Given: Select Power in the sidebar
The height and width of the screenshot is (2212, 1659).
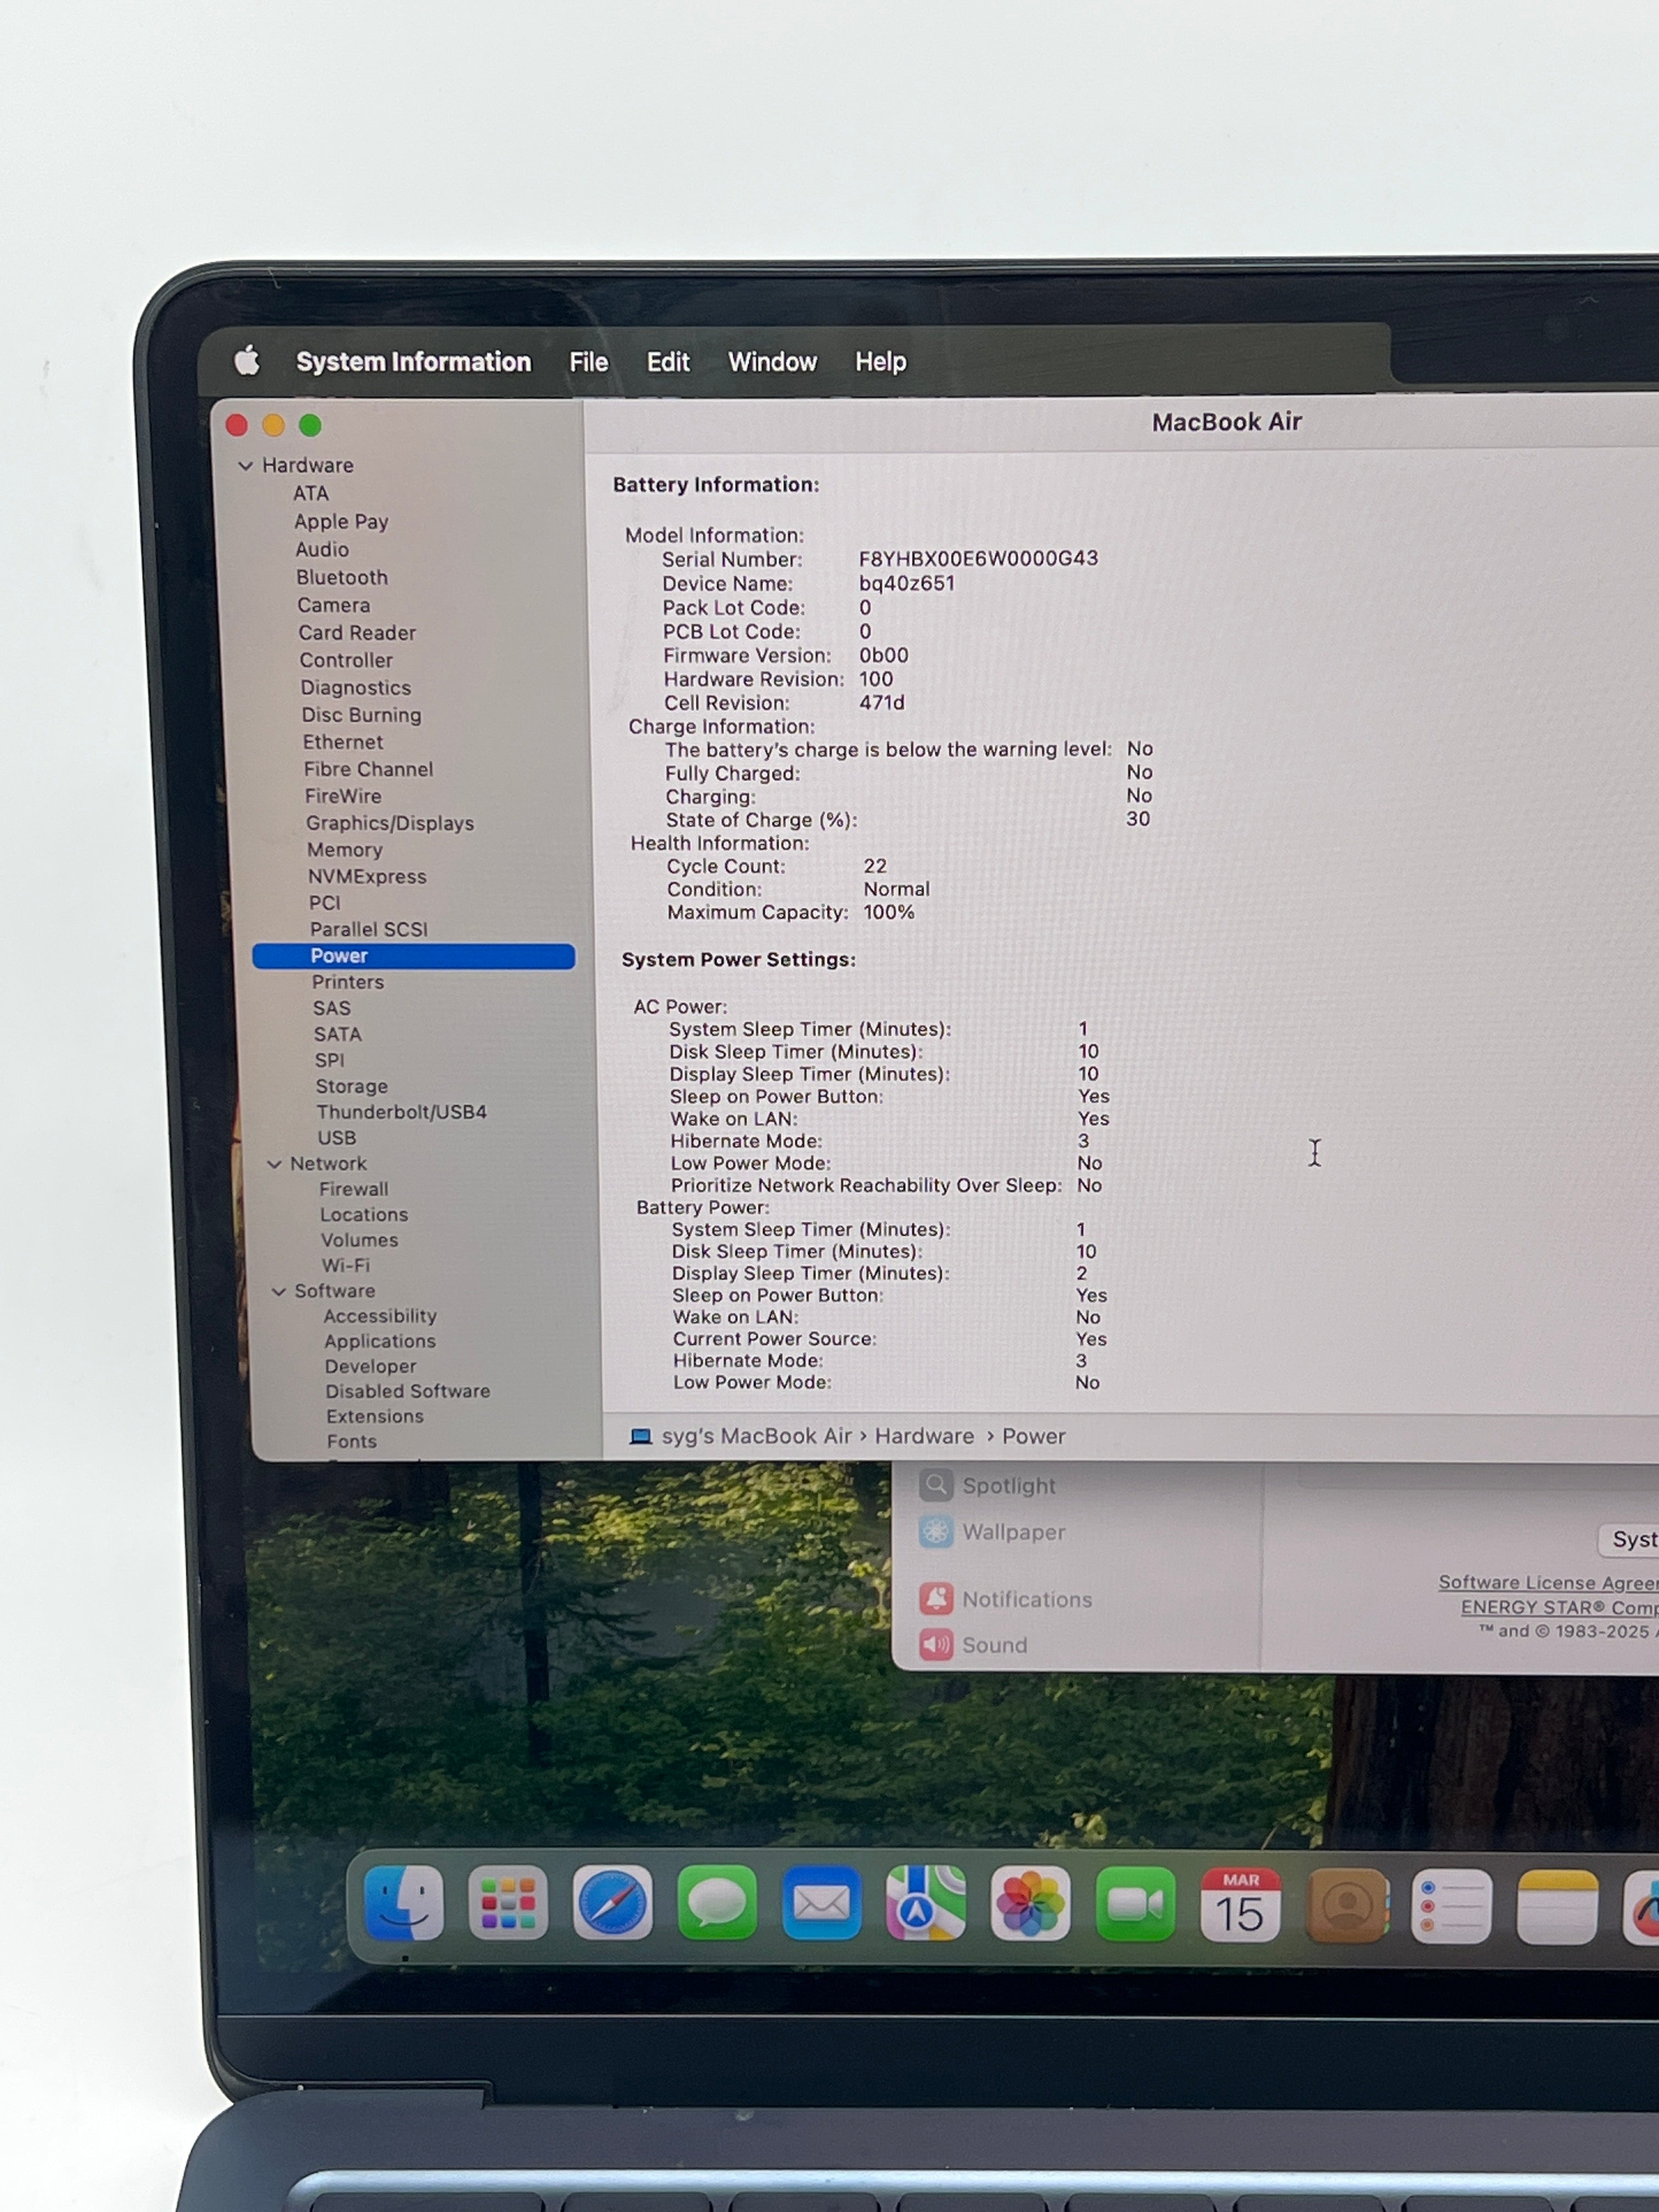Looking at the screenshot, I should pos(413,956).
